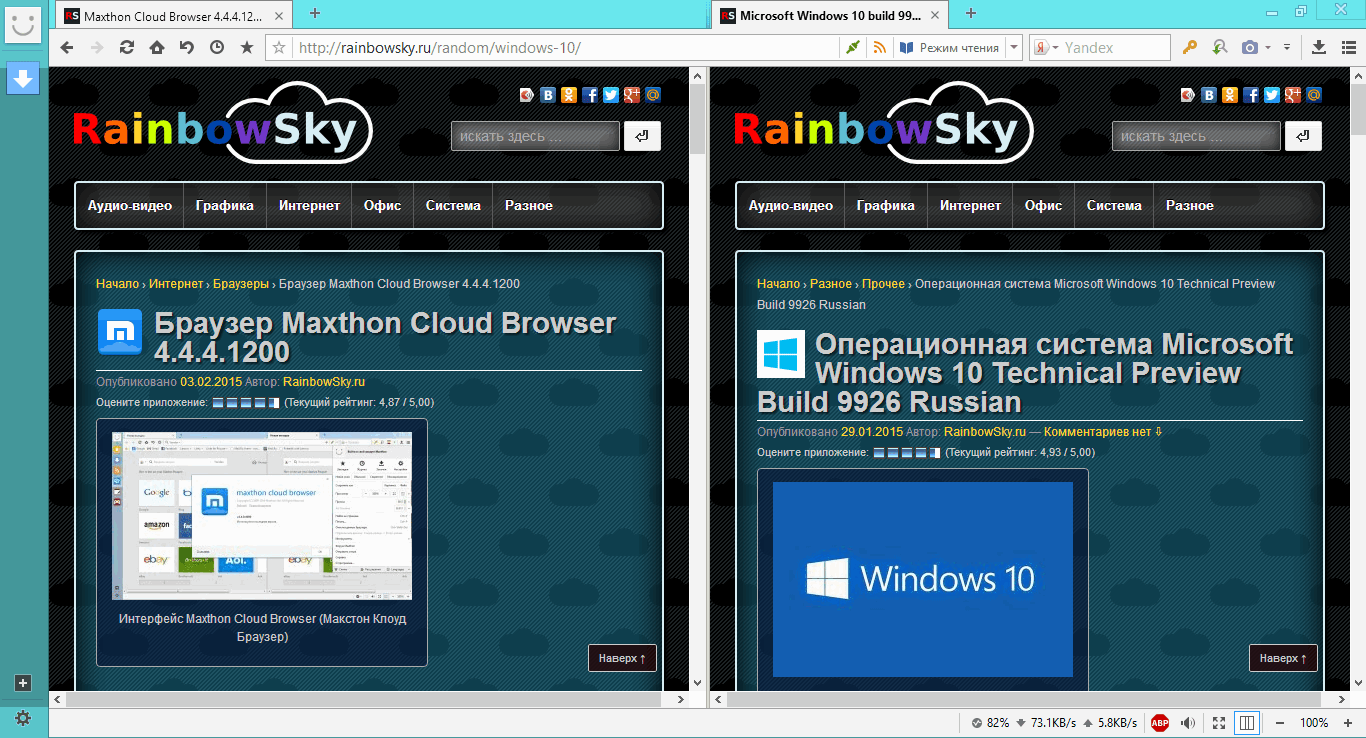Click искать здесь field on Maxthon page
This screenshot has height=738, width=1366.
point(535,136)
